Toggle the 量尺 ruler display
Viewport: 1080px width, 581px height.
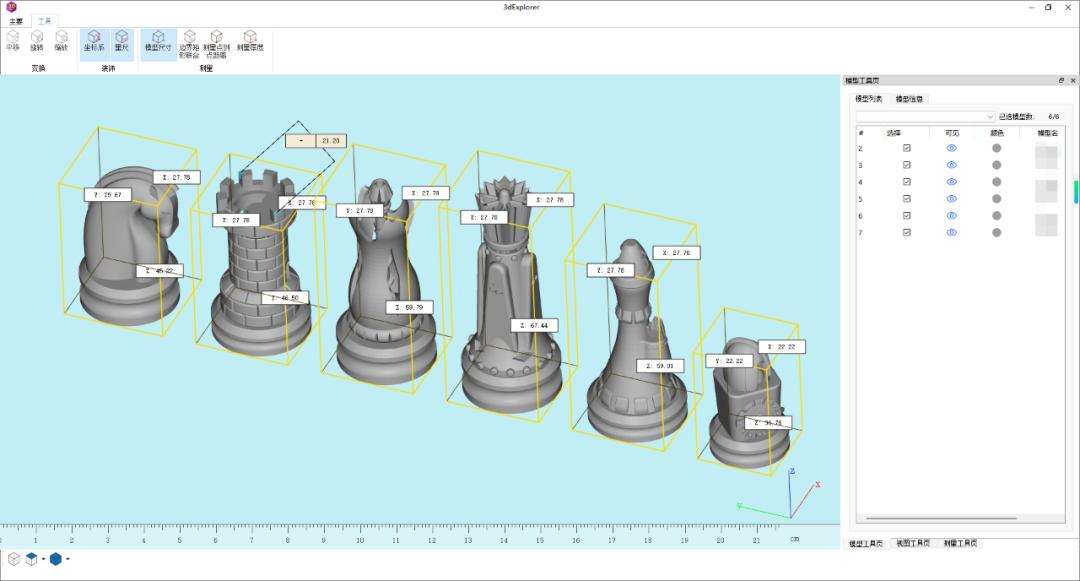pos(121,40)
